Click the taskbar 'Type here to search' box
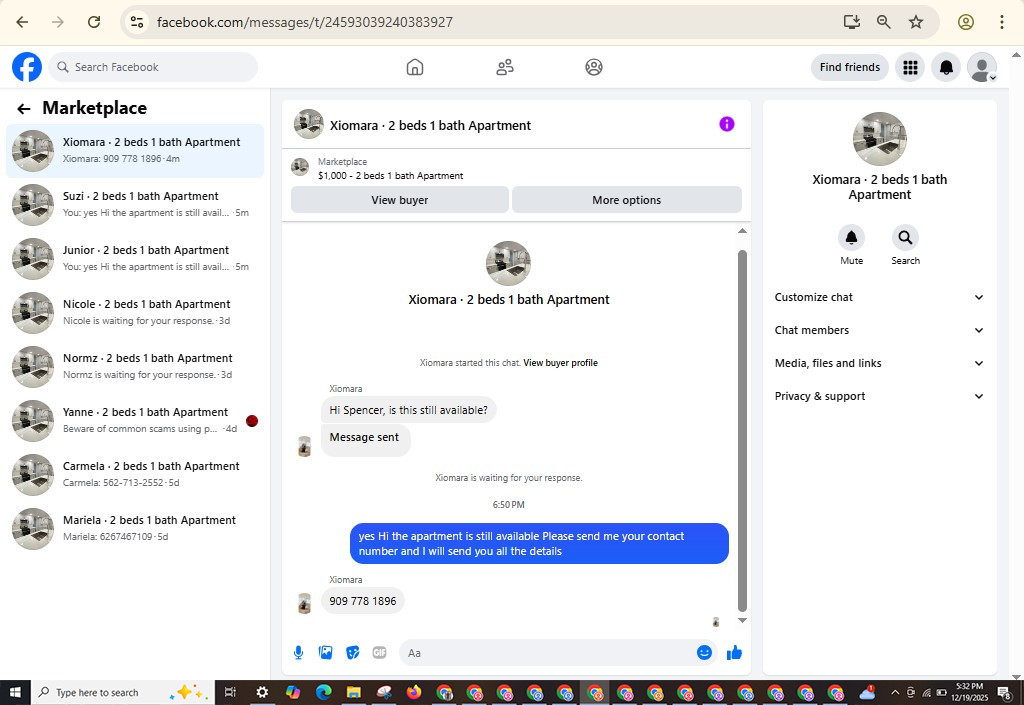Viewport: 1024px width, 705px height. (122, 692)
